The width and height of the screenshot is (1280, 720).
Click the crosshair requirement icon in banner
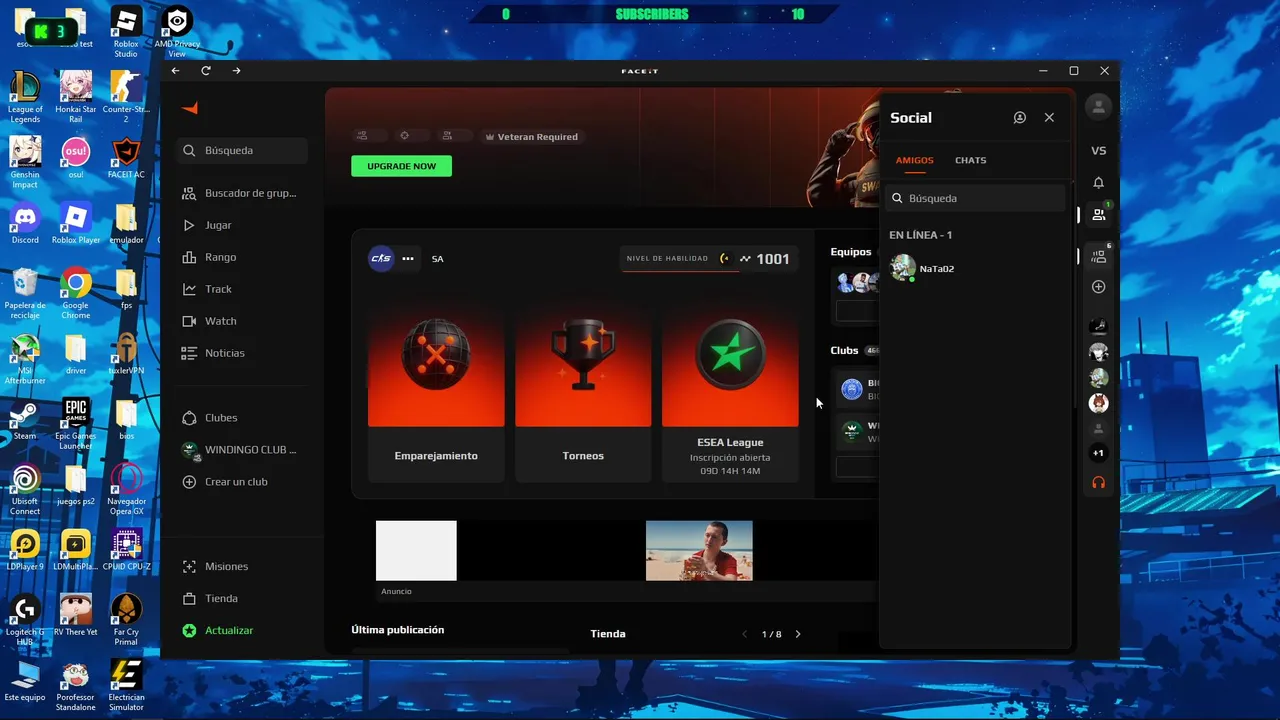point(405,136)
